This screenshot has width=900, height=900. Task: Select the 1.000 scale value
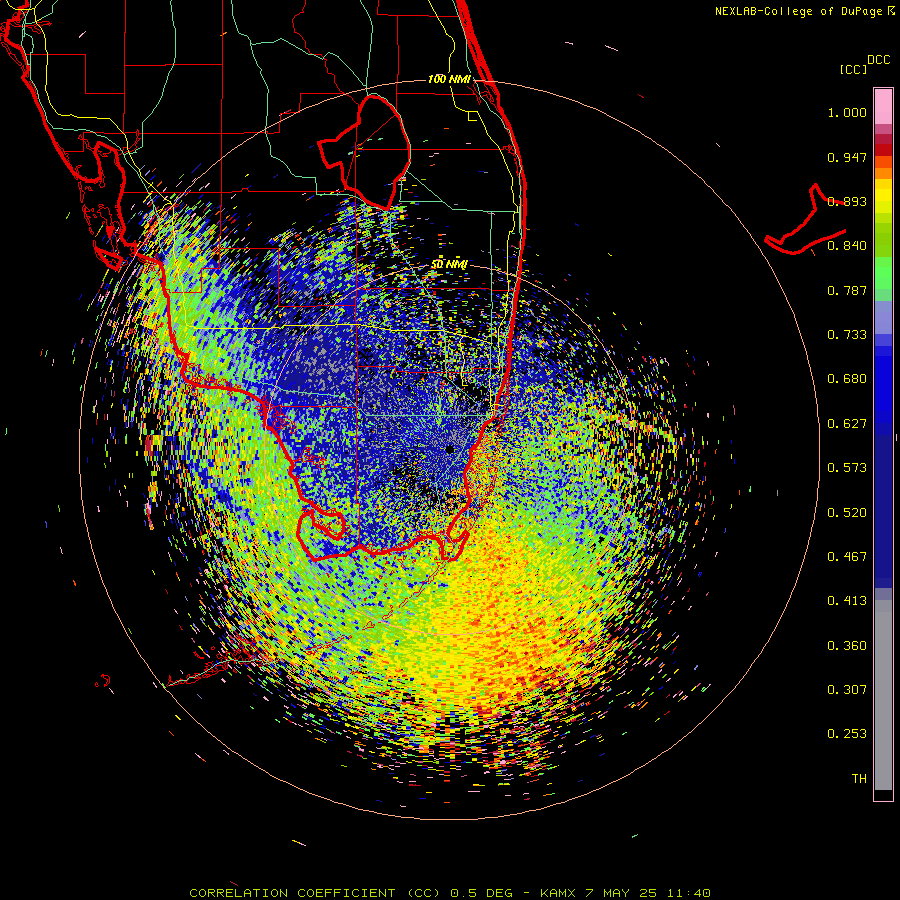pyautogui.click(x=847, y=112)
